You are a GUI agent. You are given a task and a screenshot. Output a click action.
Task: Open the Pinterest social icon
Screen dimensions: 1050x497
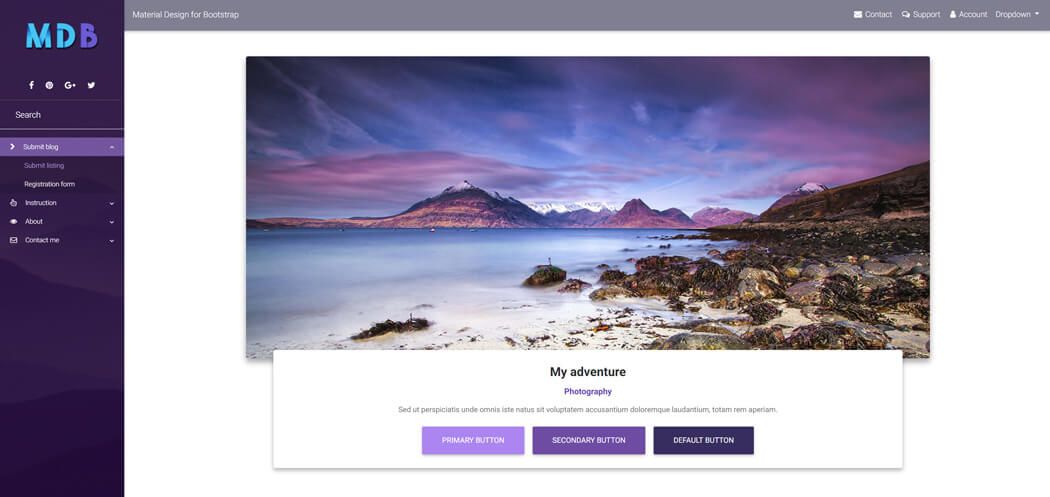(x=50, y=85)
